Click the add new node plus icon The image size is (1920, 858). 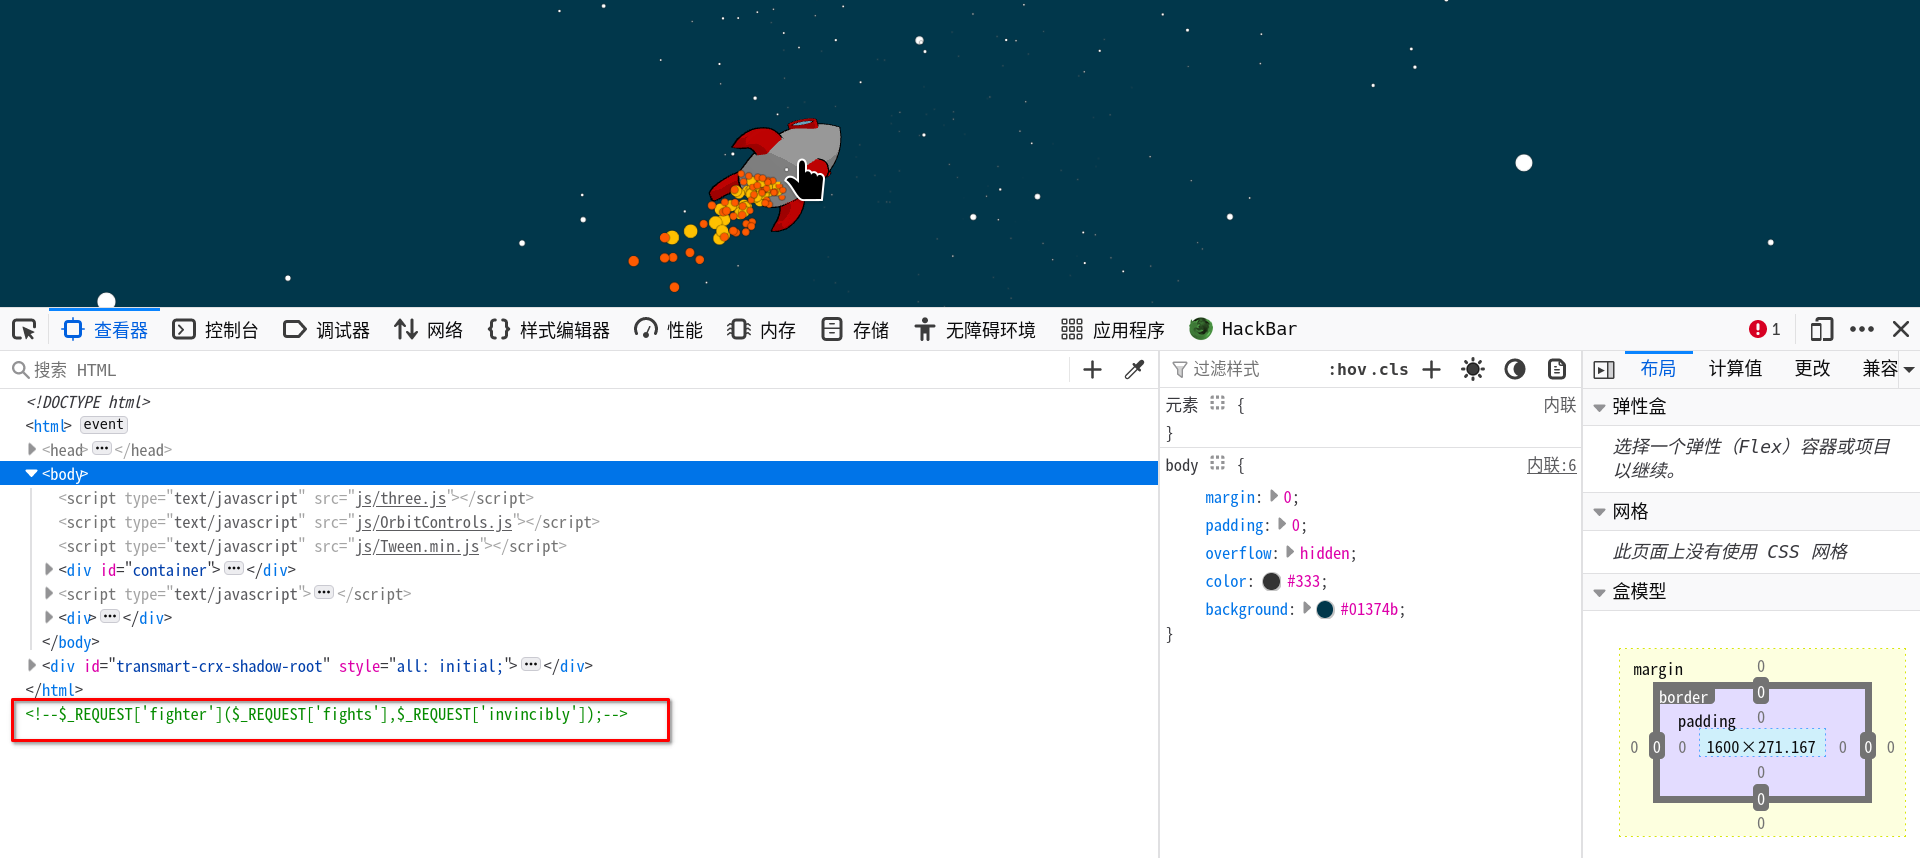(1092, 370)
